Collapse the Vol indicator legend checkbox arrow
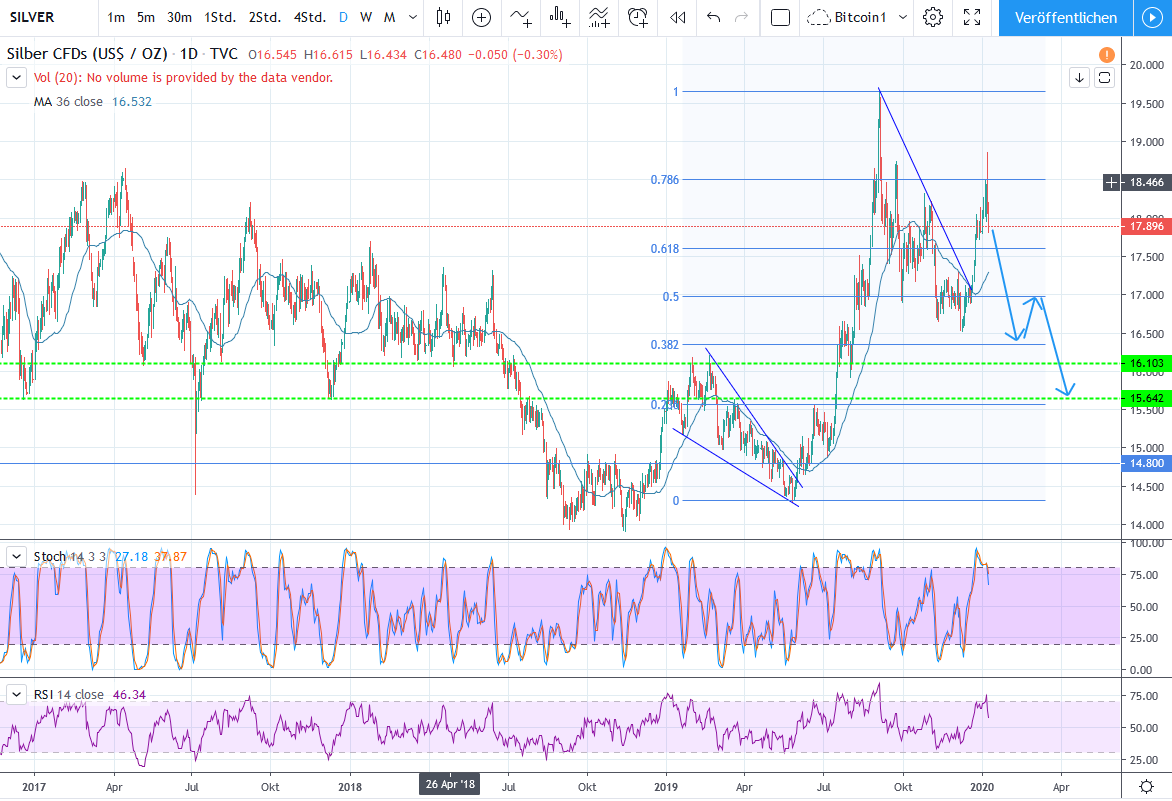 (x=17, y=77)
